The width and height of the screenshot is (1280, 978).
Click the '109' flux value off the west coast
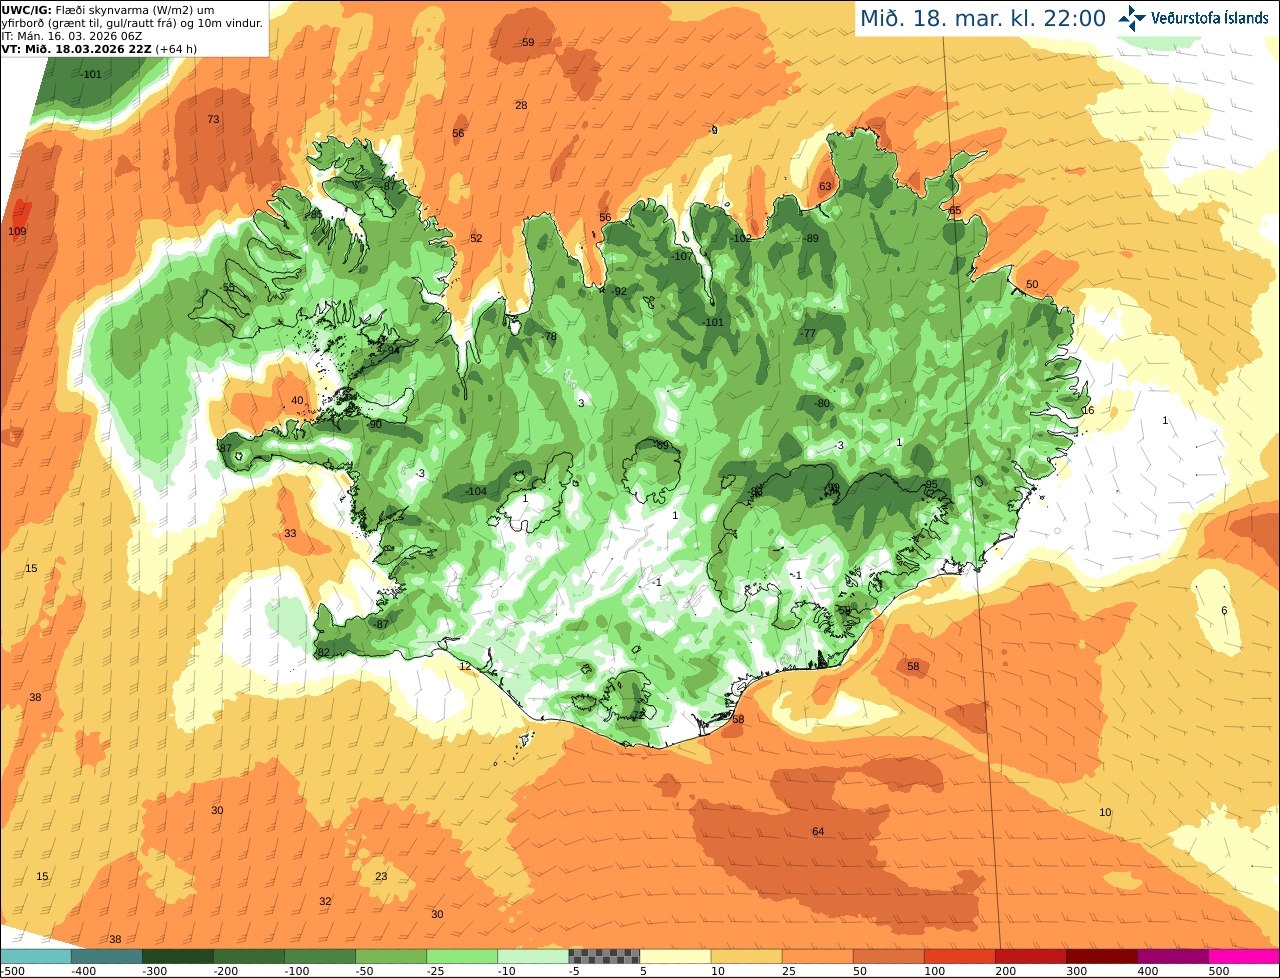coord(17,232)
